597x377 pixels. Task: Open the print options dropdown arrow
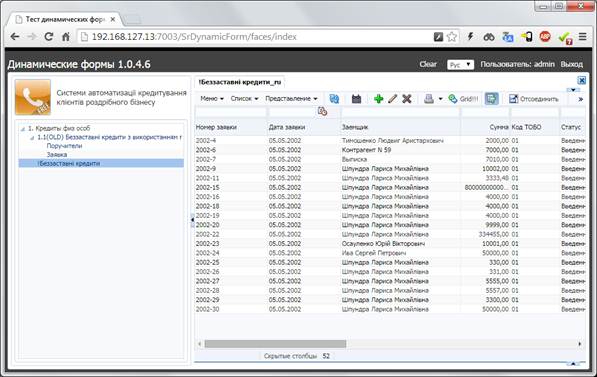[x=441, y=99]
